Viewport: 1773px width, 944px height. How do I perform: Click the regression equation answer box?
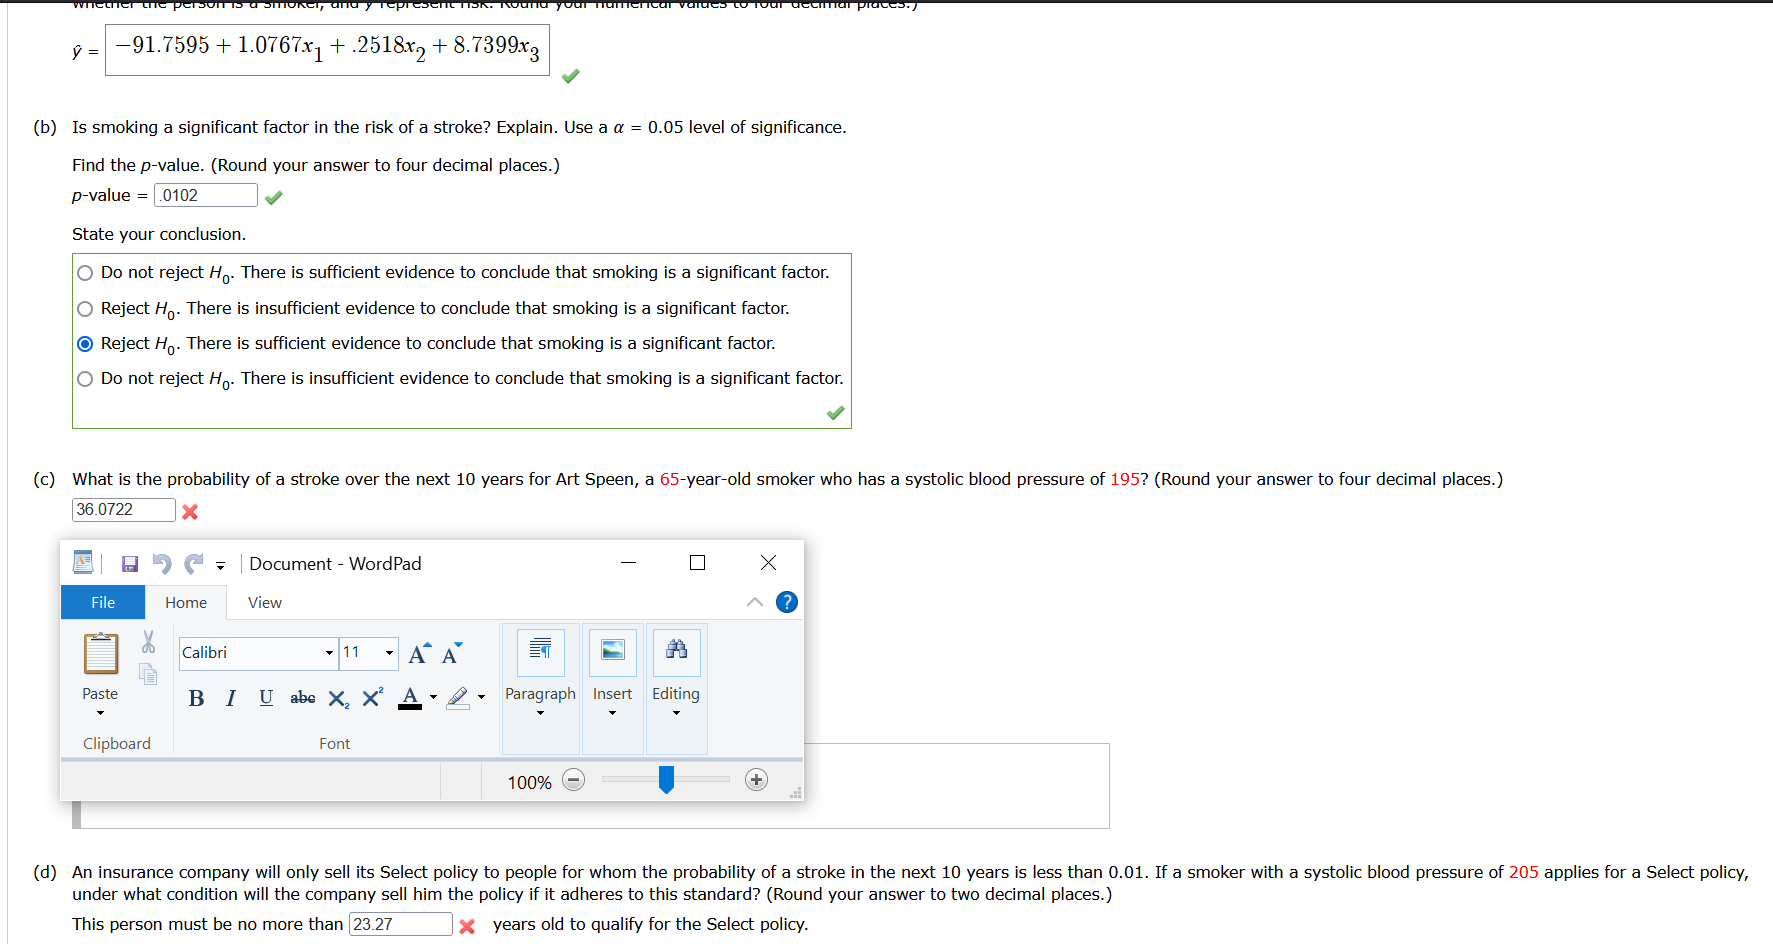(x=327, y=49)
